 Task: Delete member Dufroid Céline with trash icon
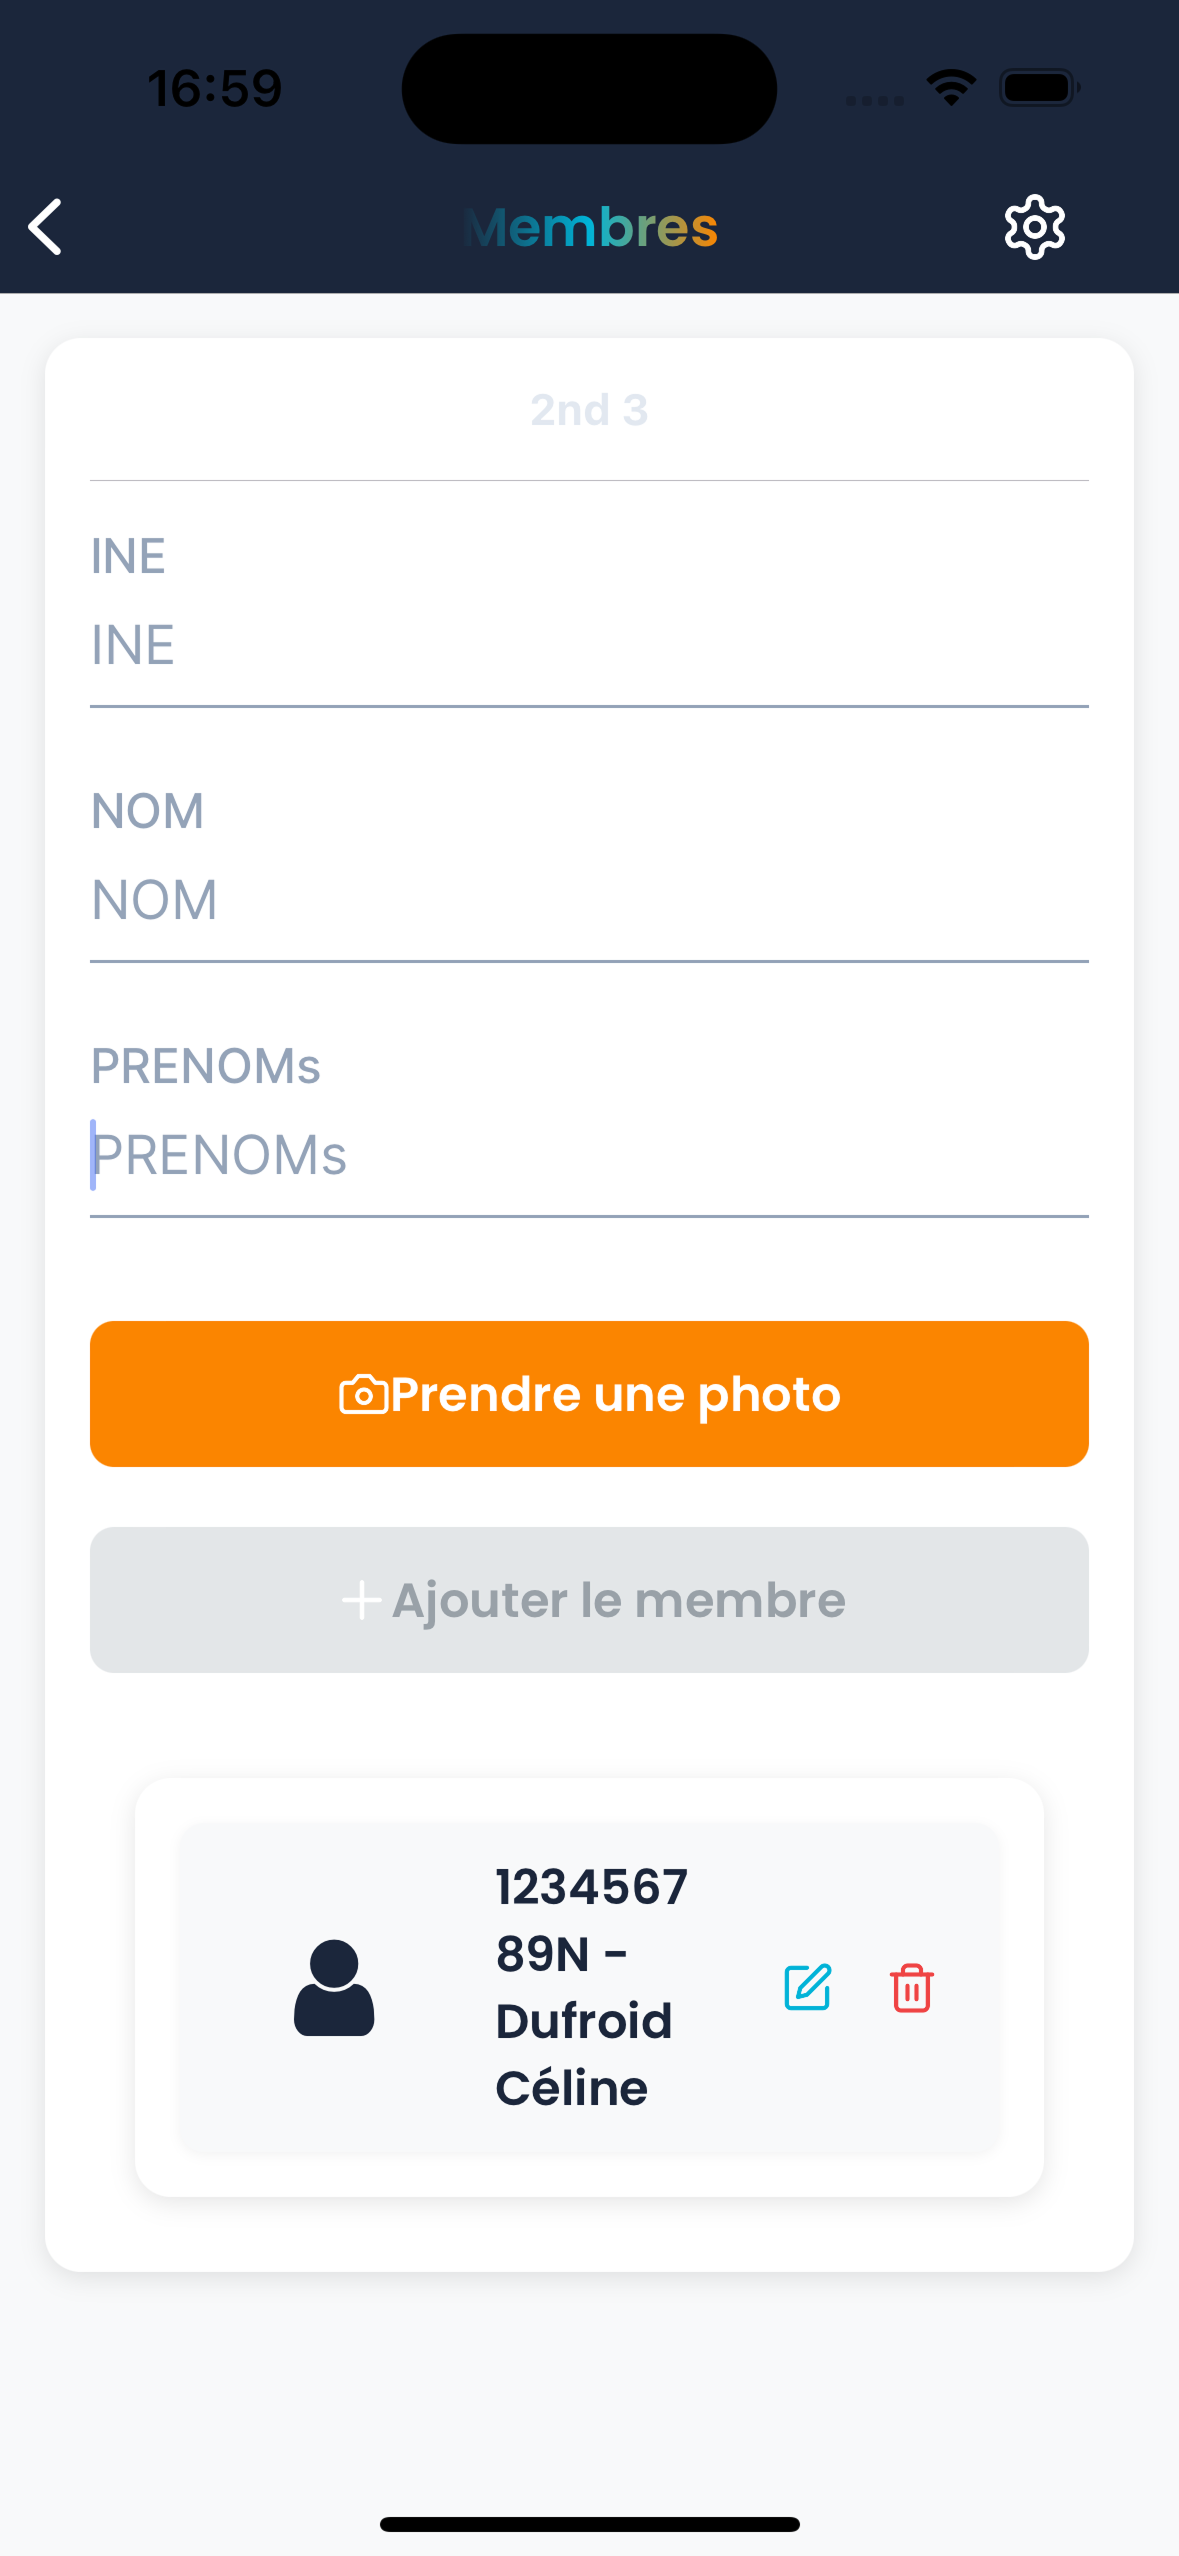[911, 1987]
